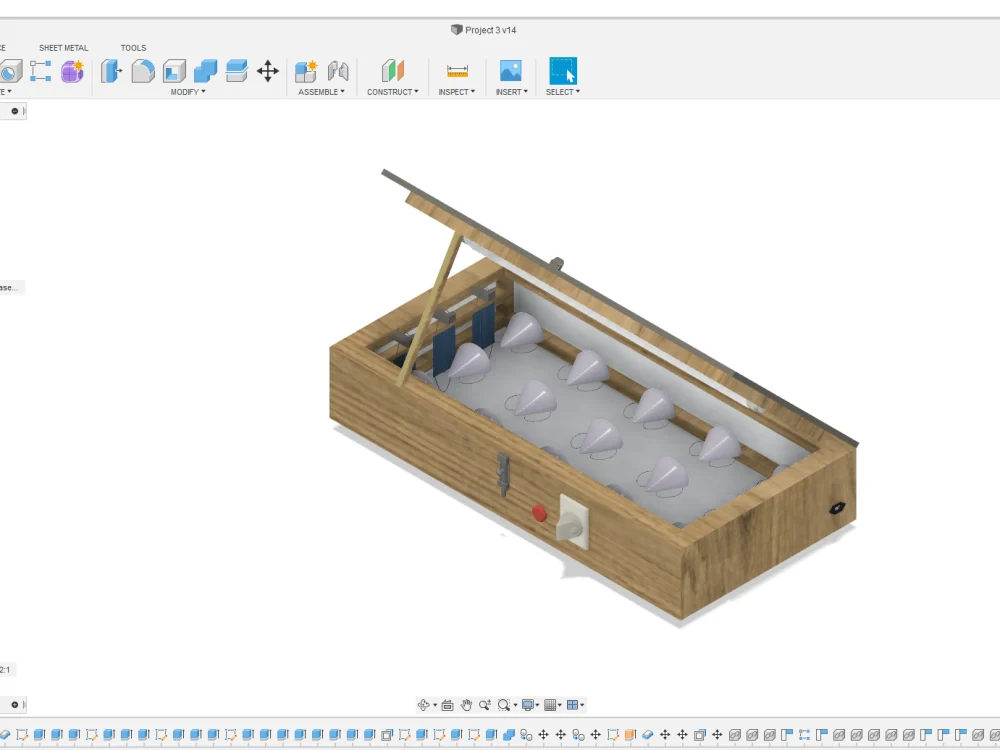Select the Move/Copy tool in the toolbar
This screenshot has width=1000, height=750.
(267, 72)
